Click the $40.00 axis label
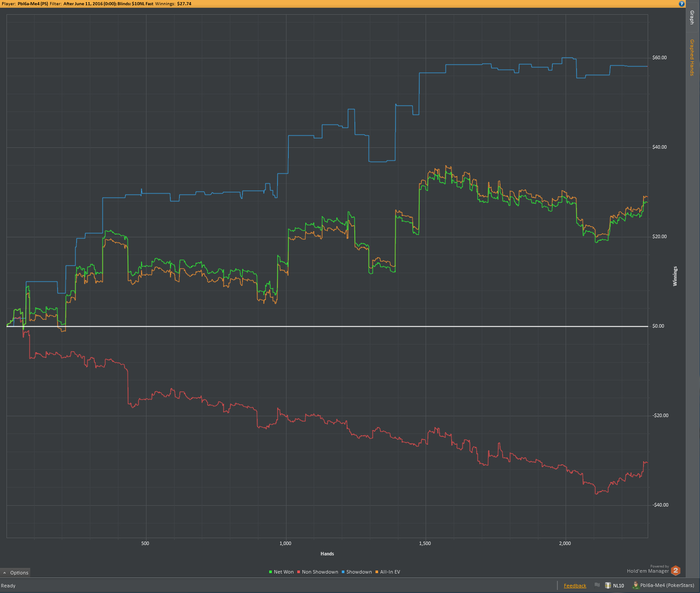 click(x=659, y=147)
